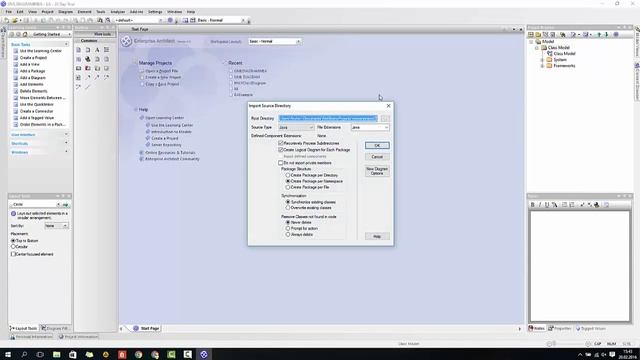Click the green down arrow in Project Browser
The height and width of the screenshot is (360, 640).
606,35
